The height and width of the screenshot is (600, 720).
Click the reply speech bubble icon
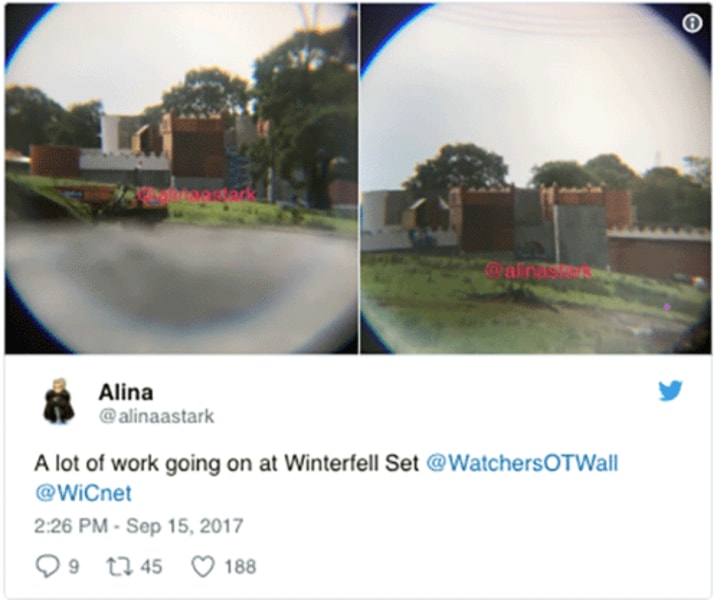coord(47,566)
